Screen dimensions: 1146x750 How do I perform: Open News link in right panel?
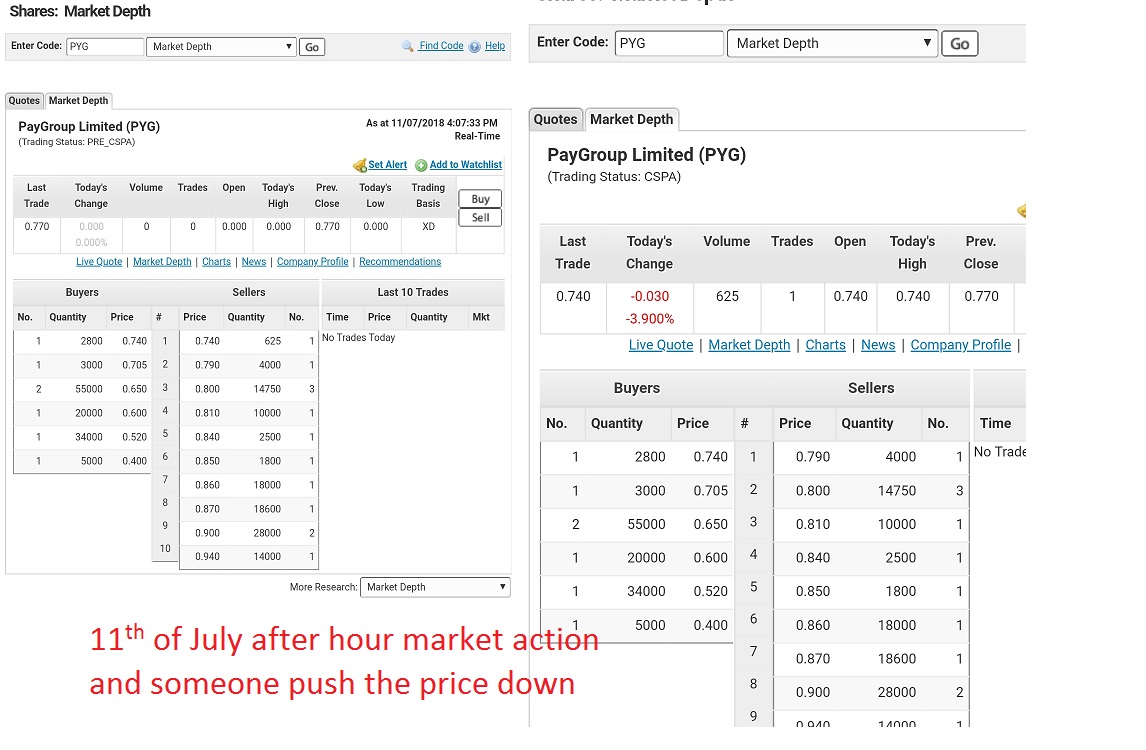click(878, 345)
